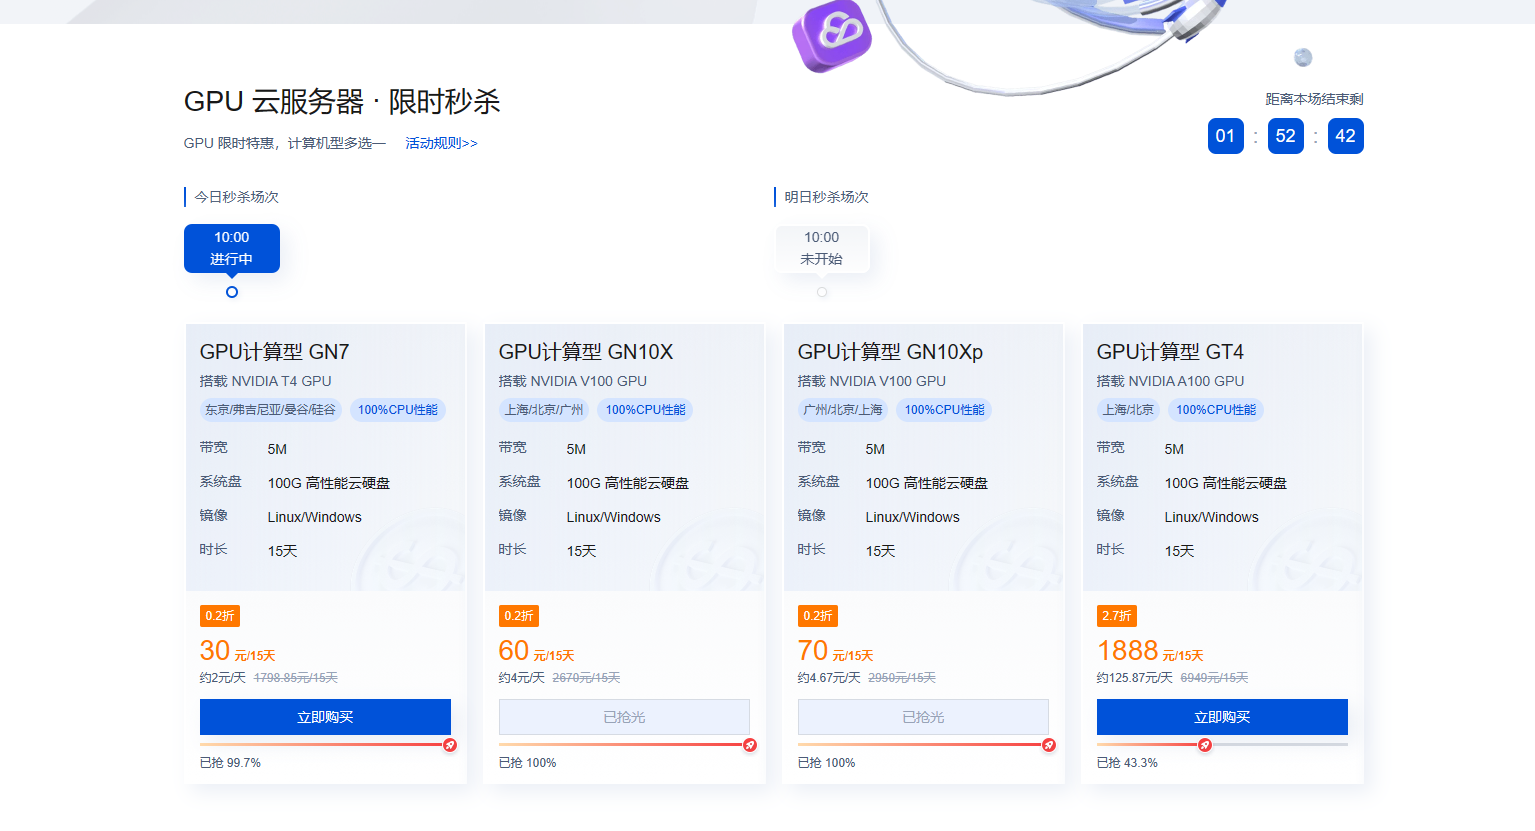Click region tag 上海/北京/广州
Image resolution: width=1535 pixels, height=831 pixels.
544,410
